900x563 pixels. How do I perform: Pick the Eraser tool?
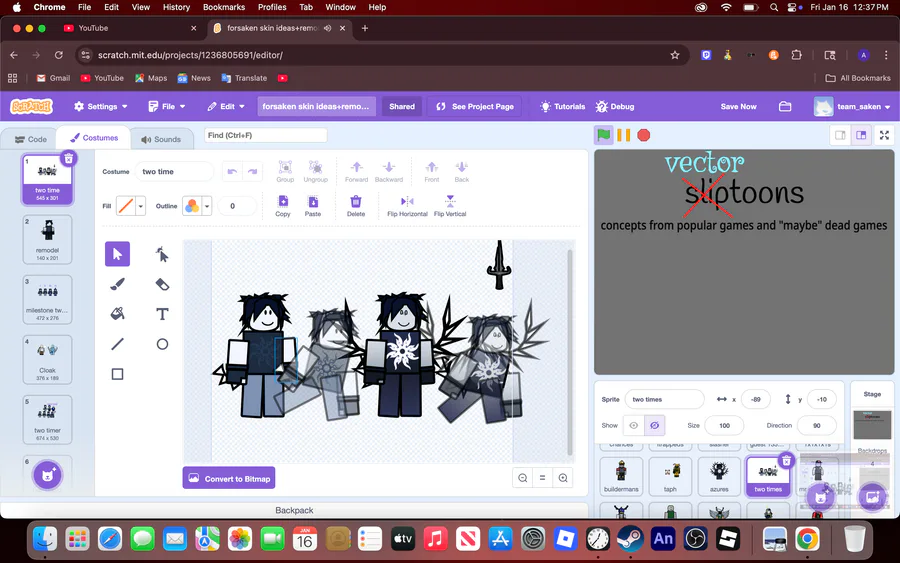(162, 284)
